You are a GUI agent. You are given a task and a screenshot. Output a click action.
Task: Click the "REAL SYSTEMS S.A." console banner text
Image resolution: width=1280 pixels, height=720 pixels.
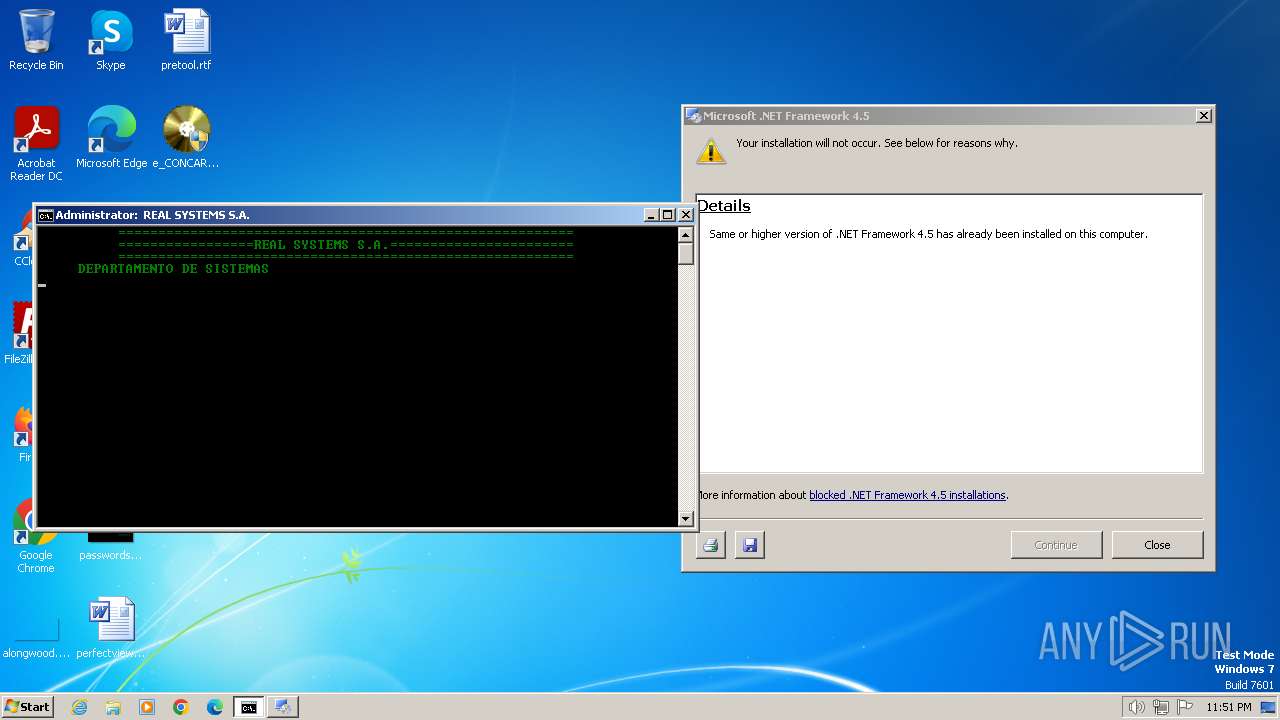click(321, 245)
